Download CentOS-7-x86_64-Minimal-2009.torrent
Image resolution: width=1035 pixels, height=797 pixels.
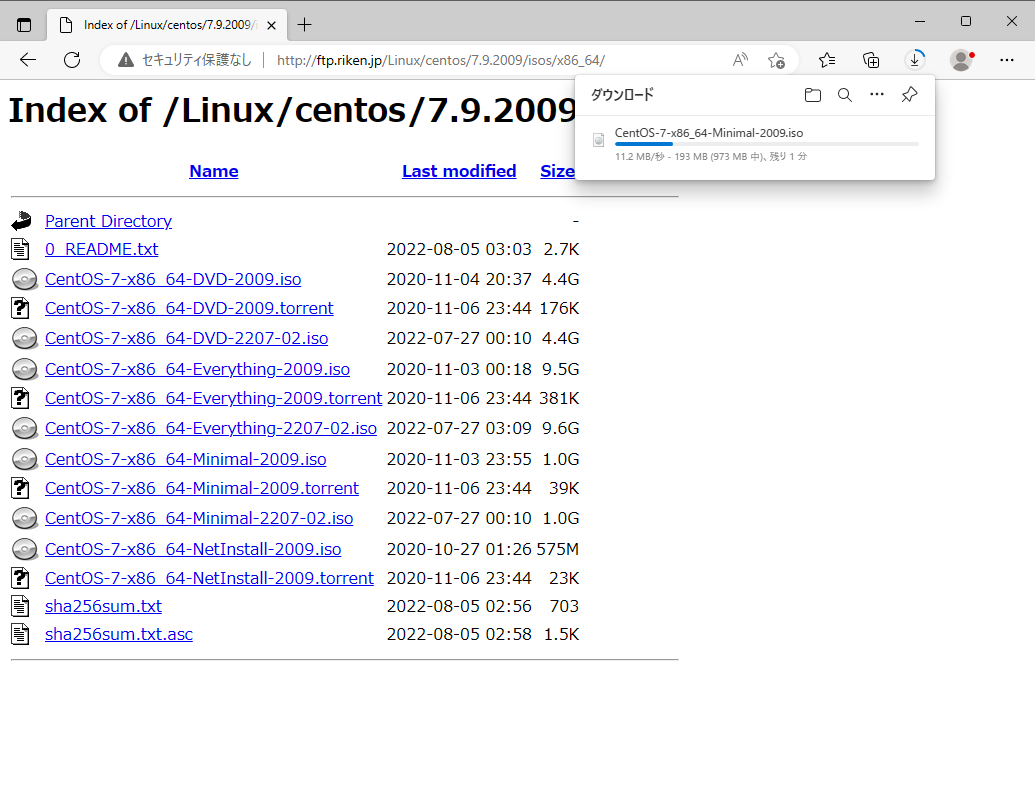click(x=201, y=488)
